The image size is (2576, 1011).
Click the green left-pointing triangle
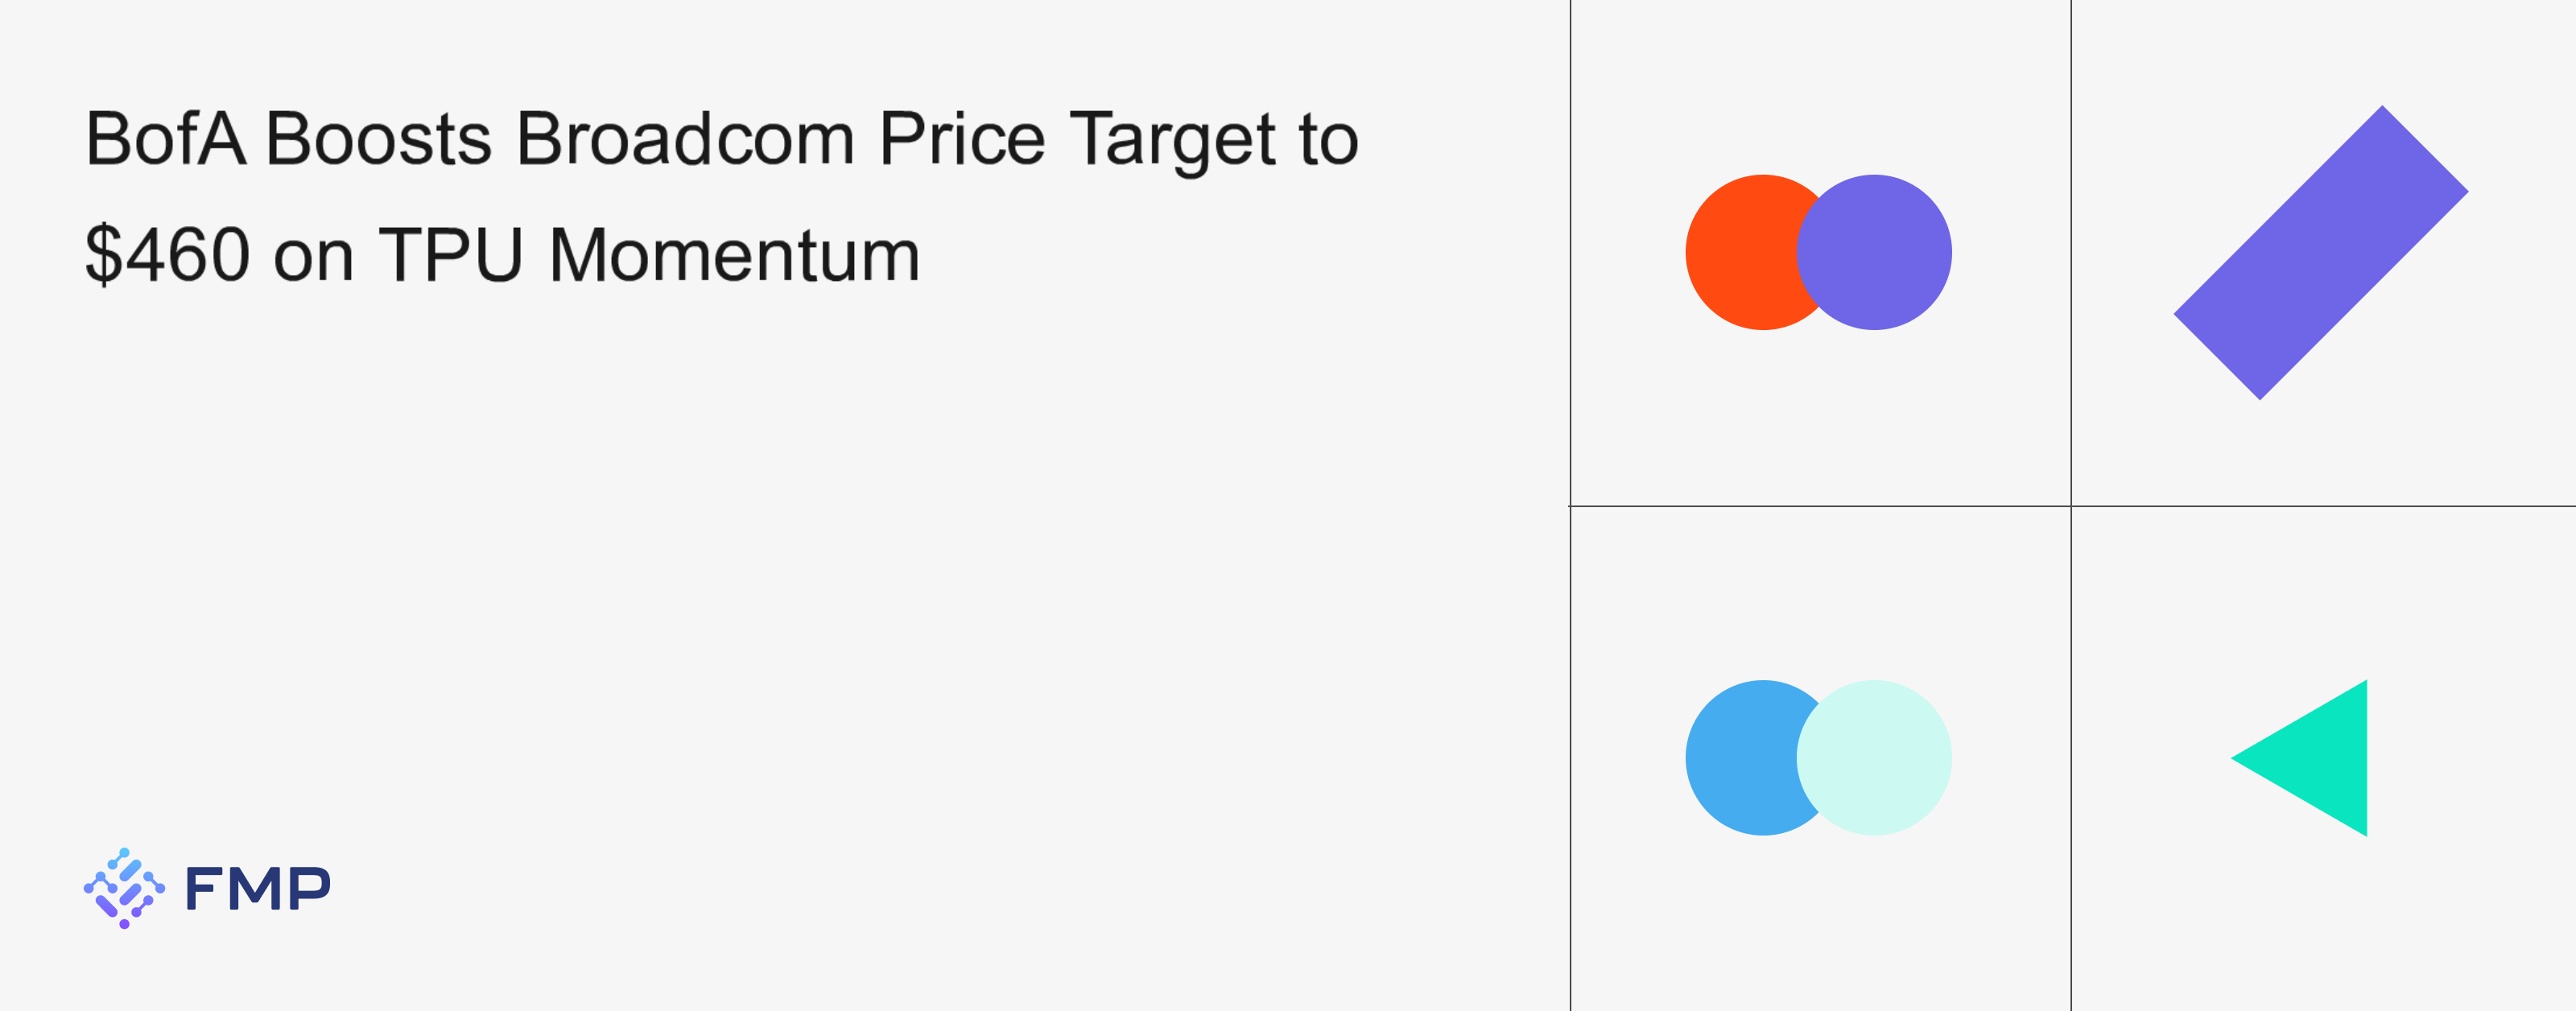click(2318, 758)
